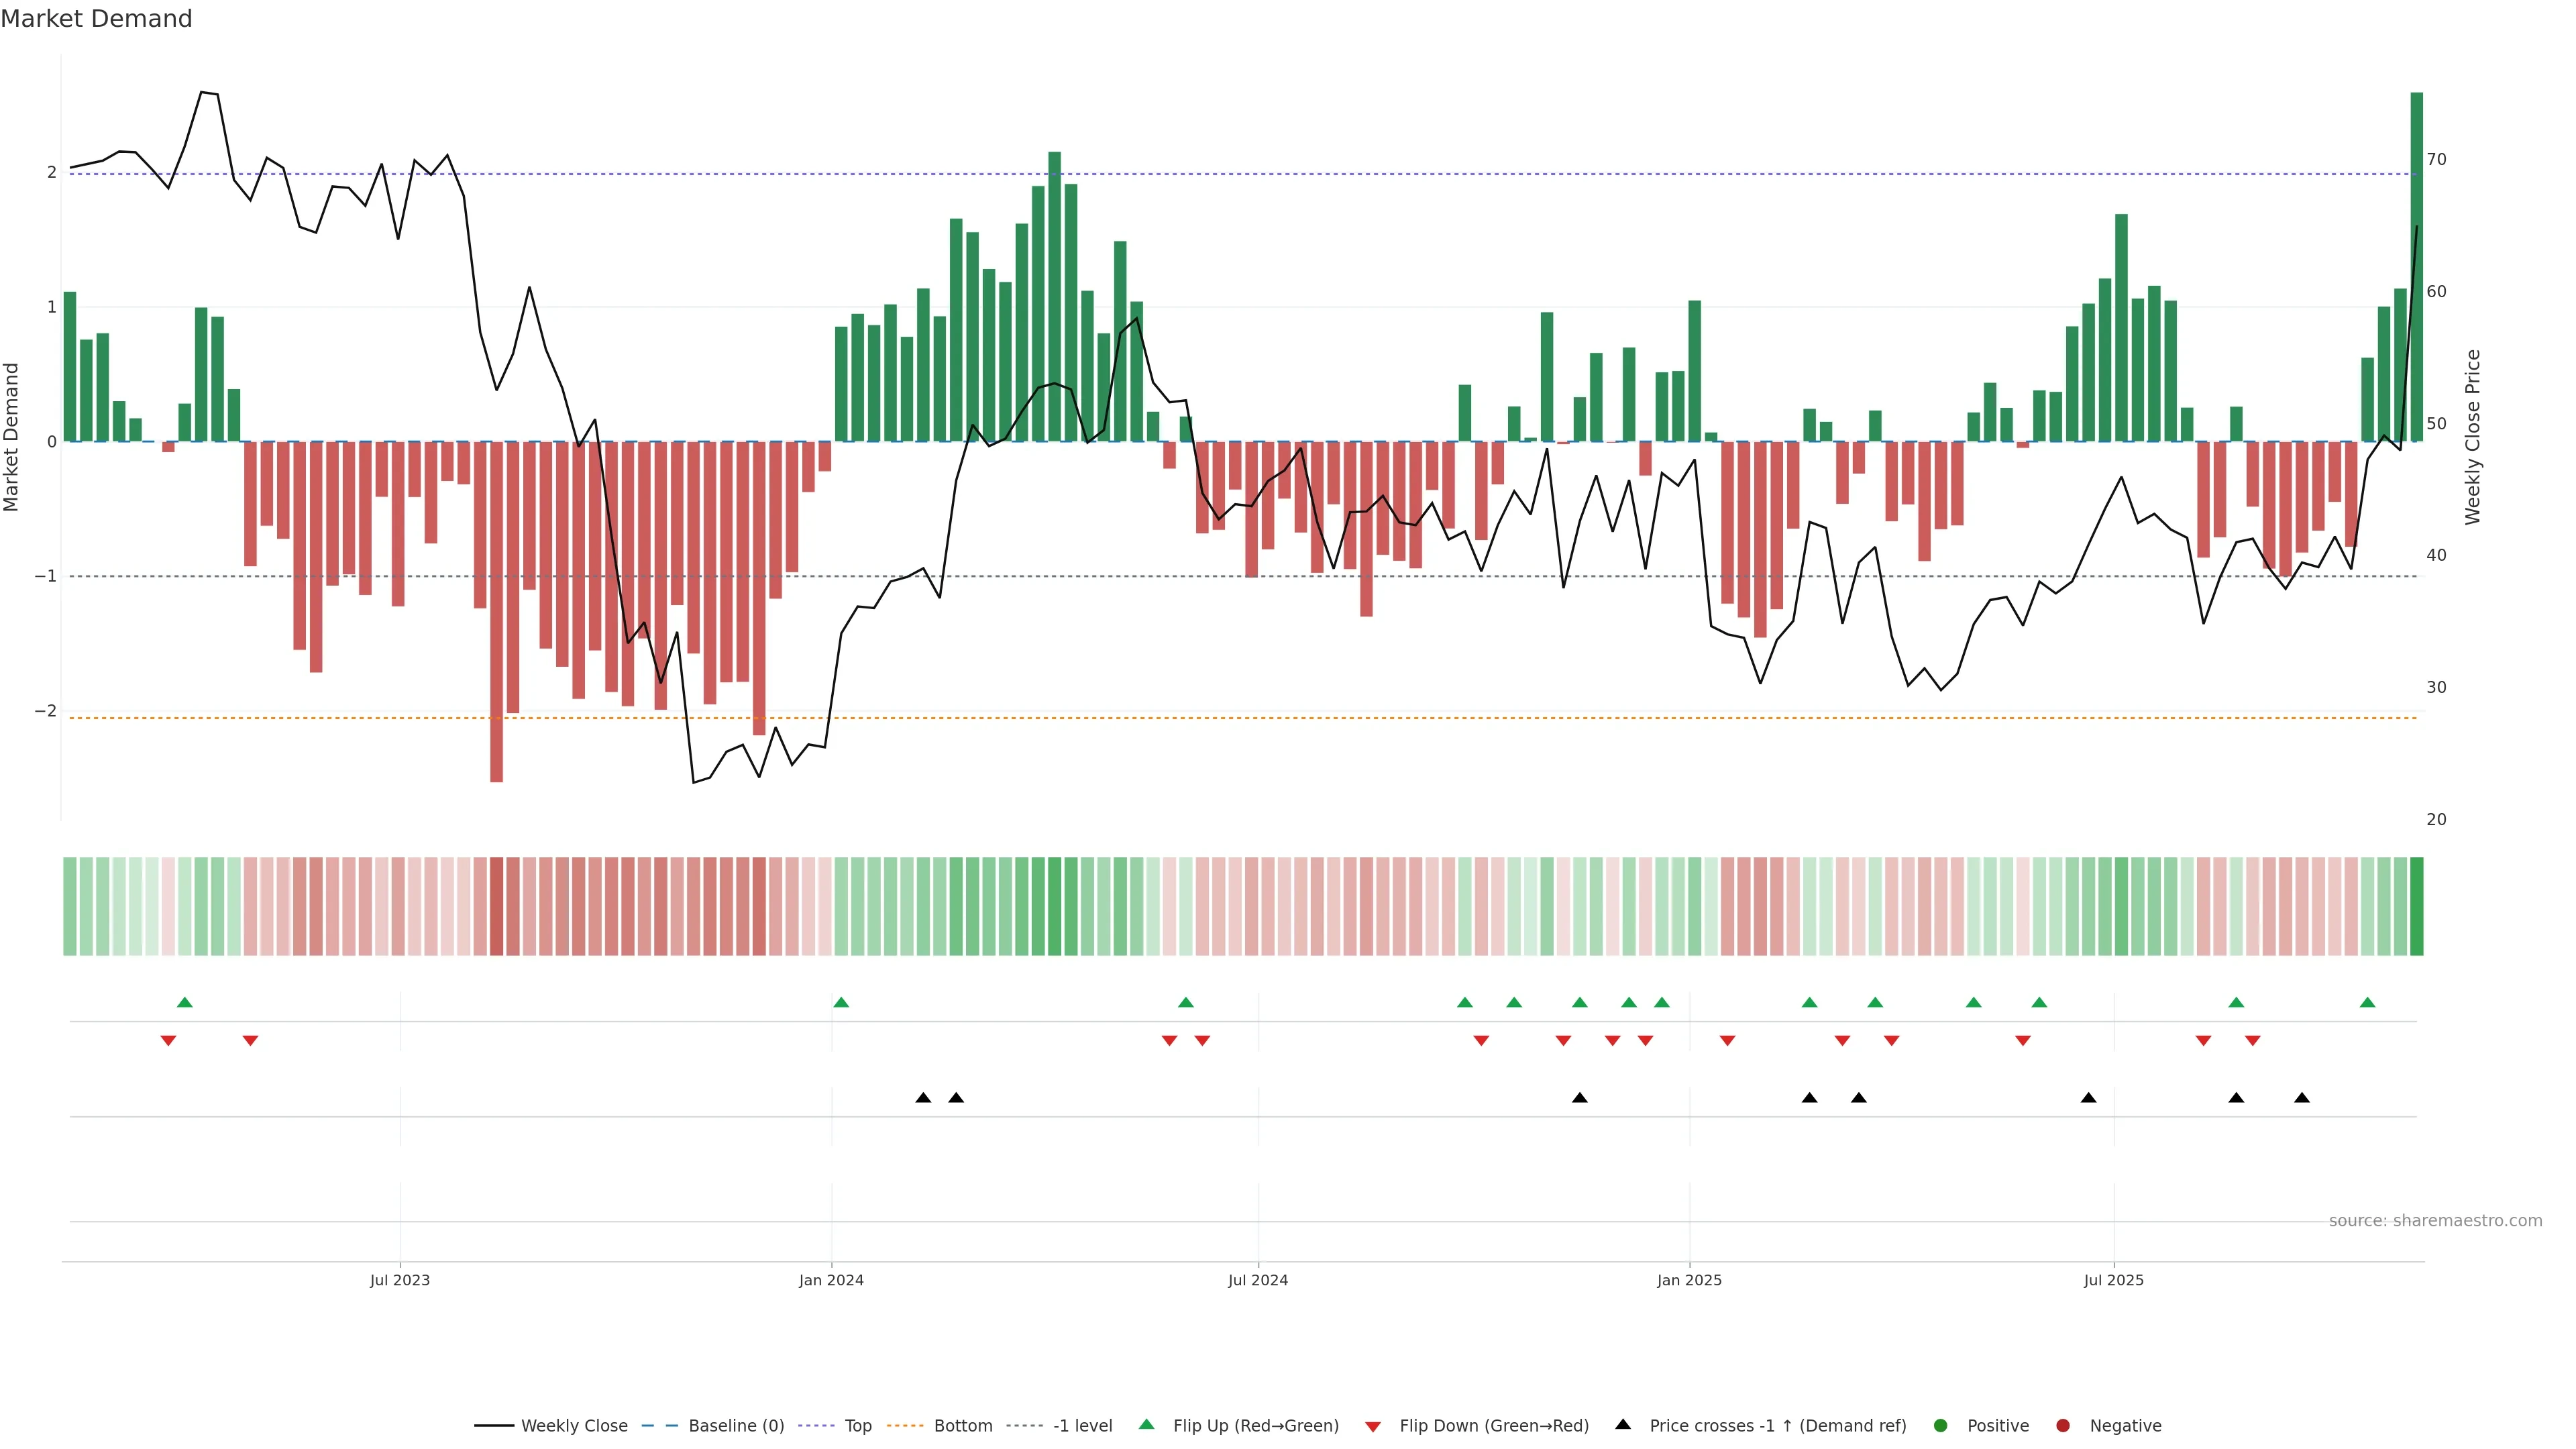Select the leftmost red flip-down triangle marker
Screen dimensions: 2576x1449
click(x=168, y=1041)
